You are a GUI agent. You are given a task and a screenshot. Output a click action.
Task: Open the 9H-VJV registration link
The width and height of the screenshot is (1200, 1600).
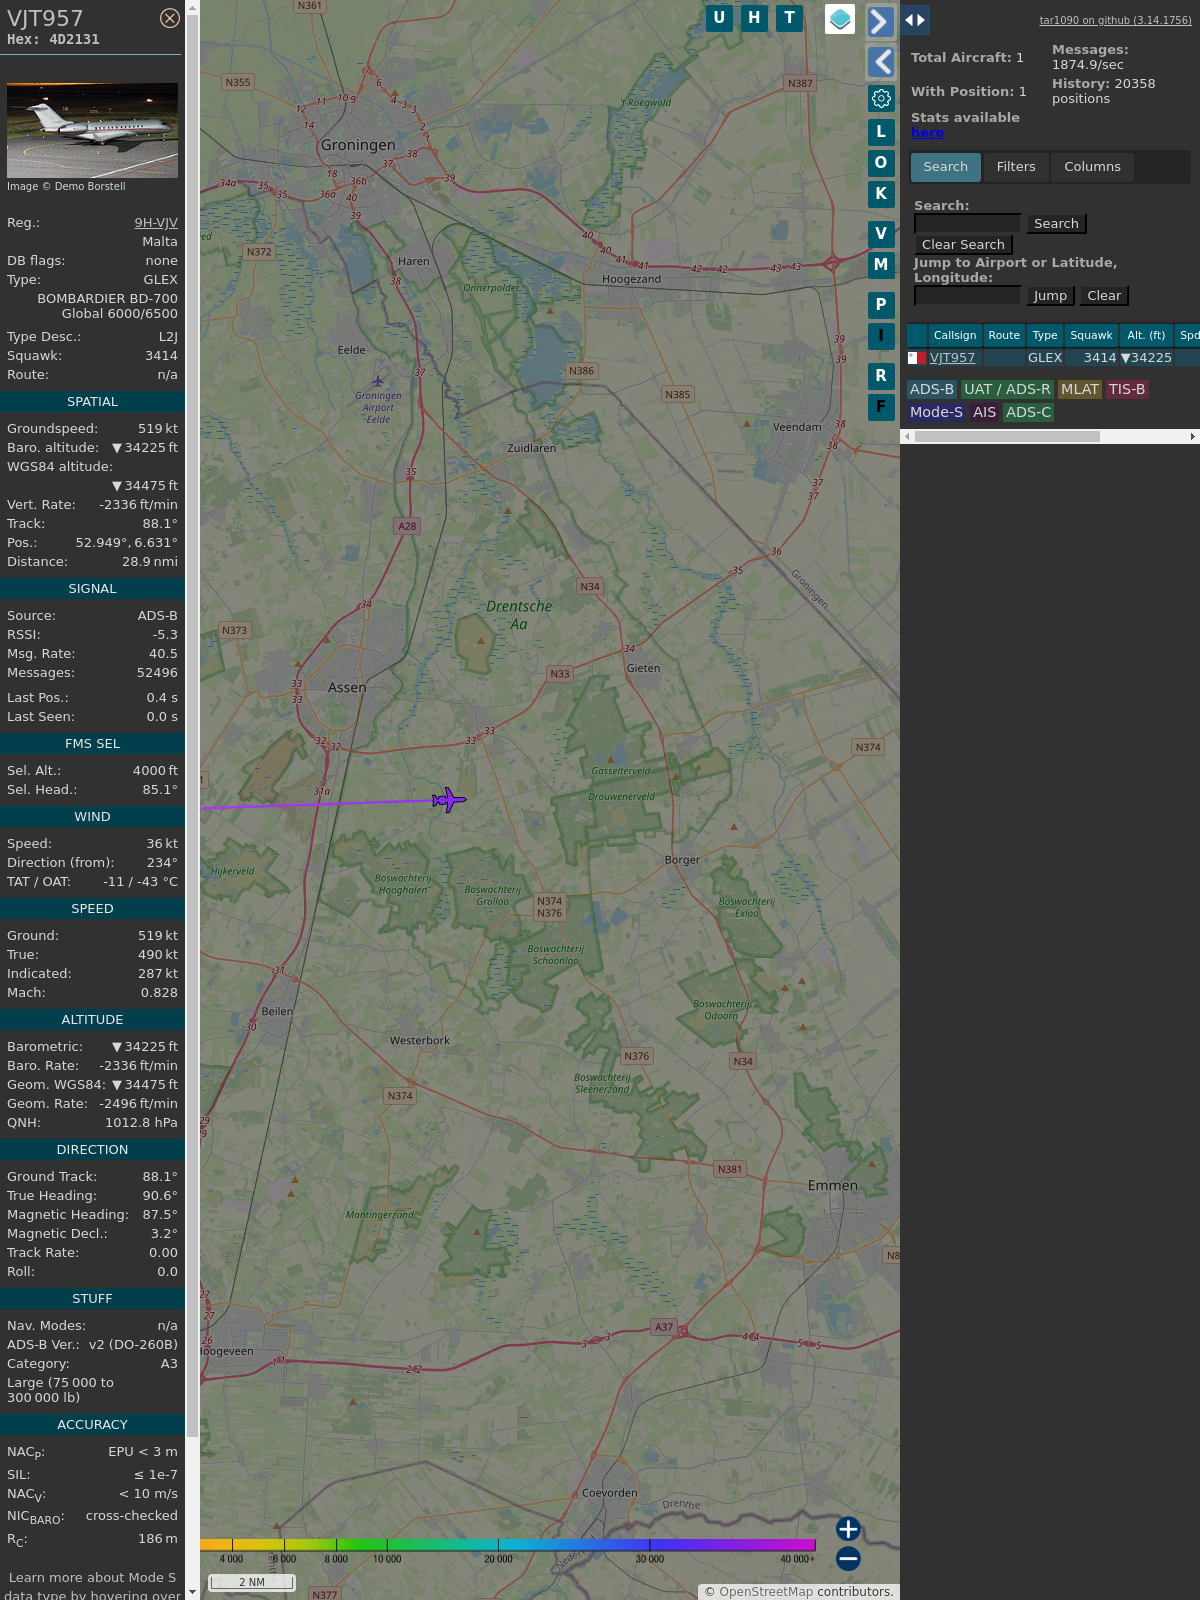[x=156, y=223]
